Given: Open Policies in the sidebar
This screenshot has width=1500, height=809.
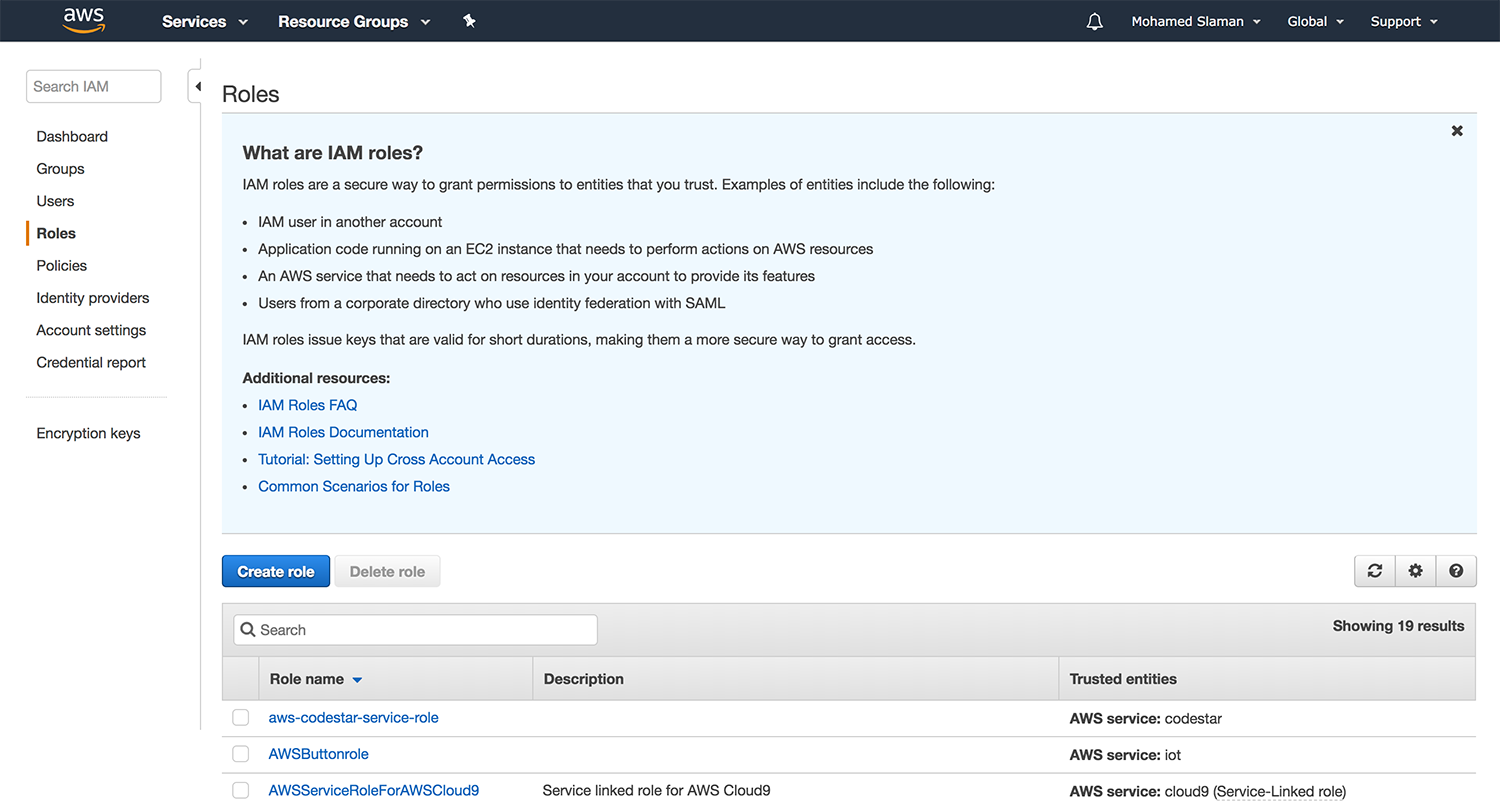Looking at the screenshot, I should tap(61, 265).
